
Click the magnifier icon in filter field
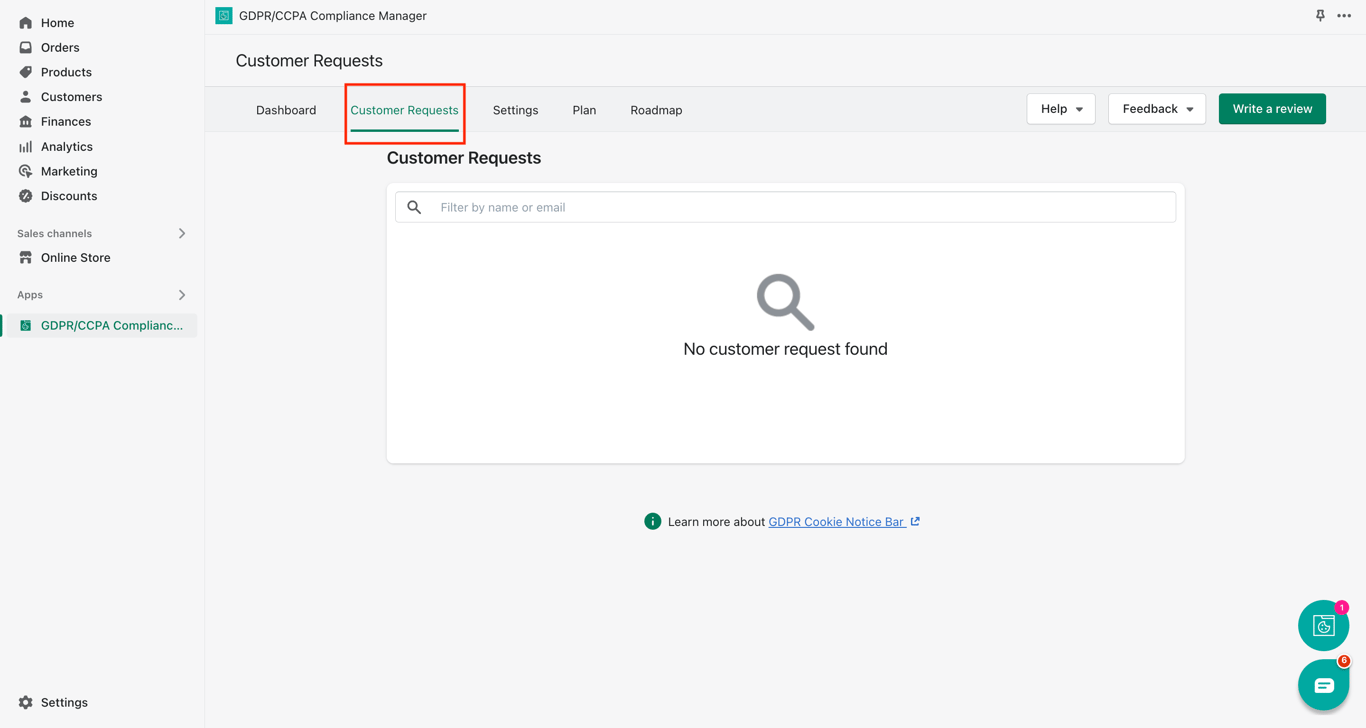pos(414,207)
